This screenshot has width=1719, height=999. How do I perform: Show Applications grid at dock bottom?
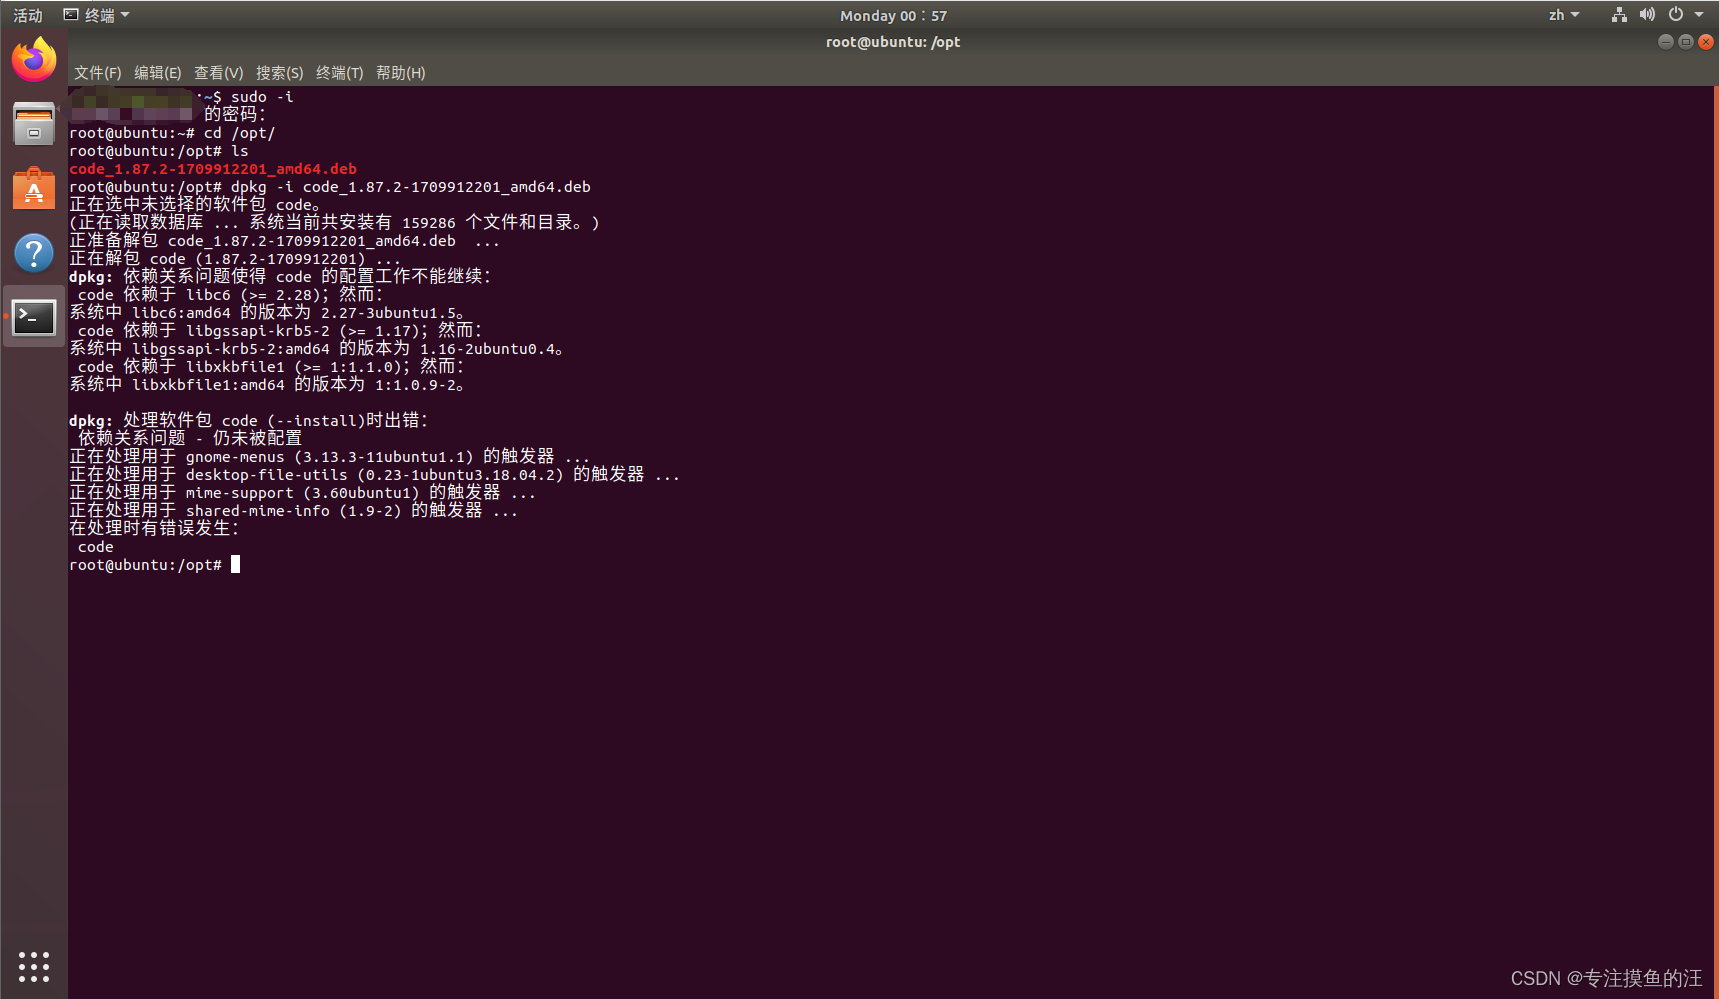34,966
